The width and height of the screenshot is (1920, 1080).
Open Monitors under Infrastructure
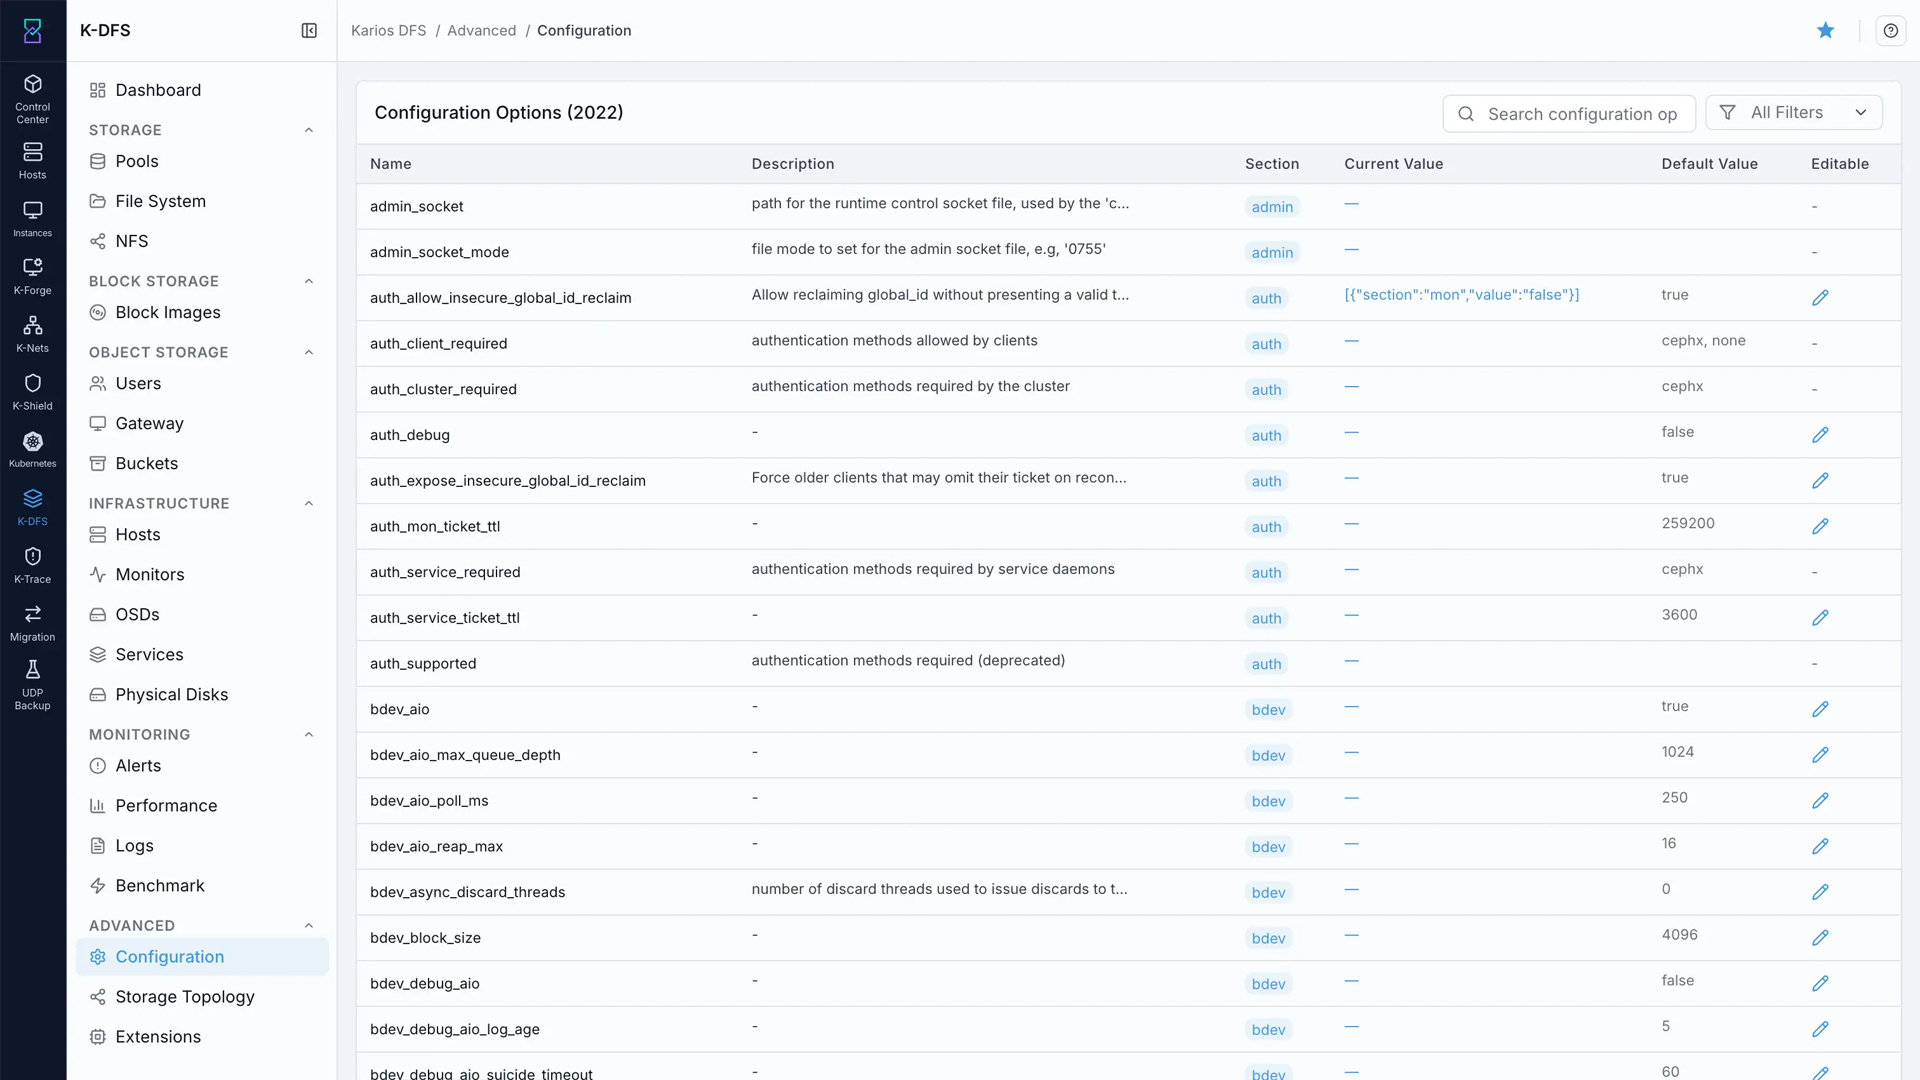point(202,574)
